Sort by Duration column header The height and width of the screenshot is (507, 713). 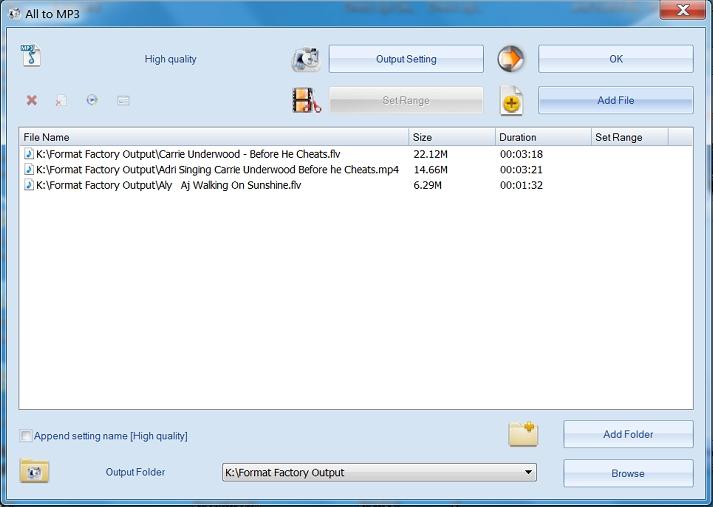point(543,137)
